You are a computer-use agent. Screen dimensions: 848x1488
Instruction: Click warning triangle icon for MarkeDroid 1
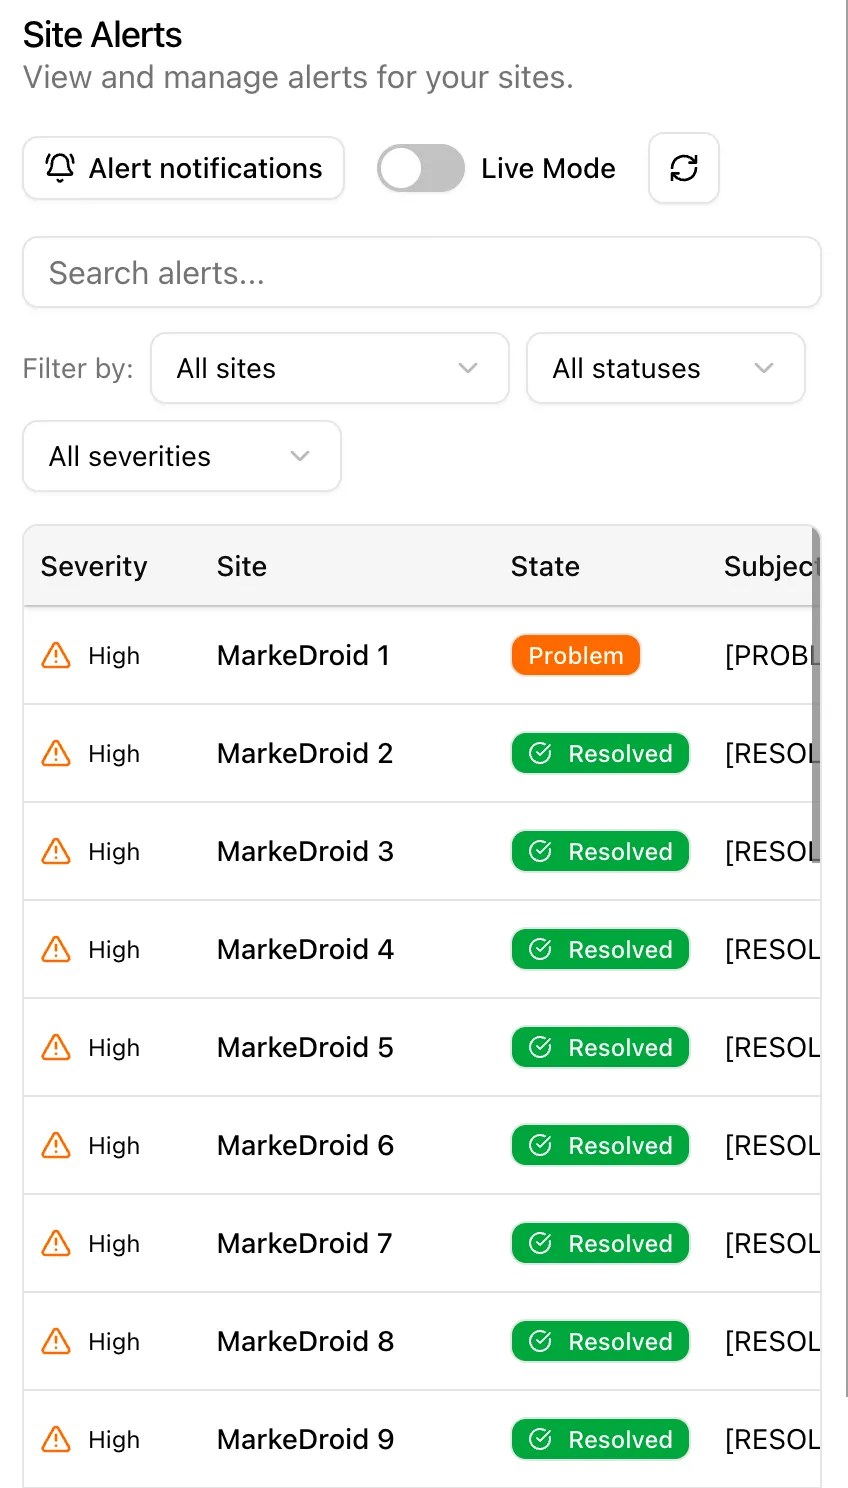(56, 655)
